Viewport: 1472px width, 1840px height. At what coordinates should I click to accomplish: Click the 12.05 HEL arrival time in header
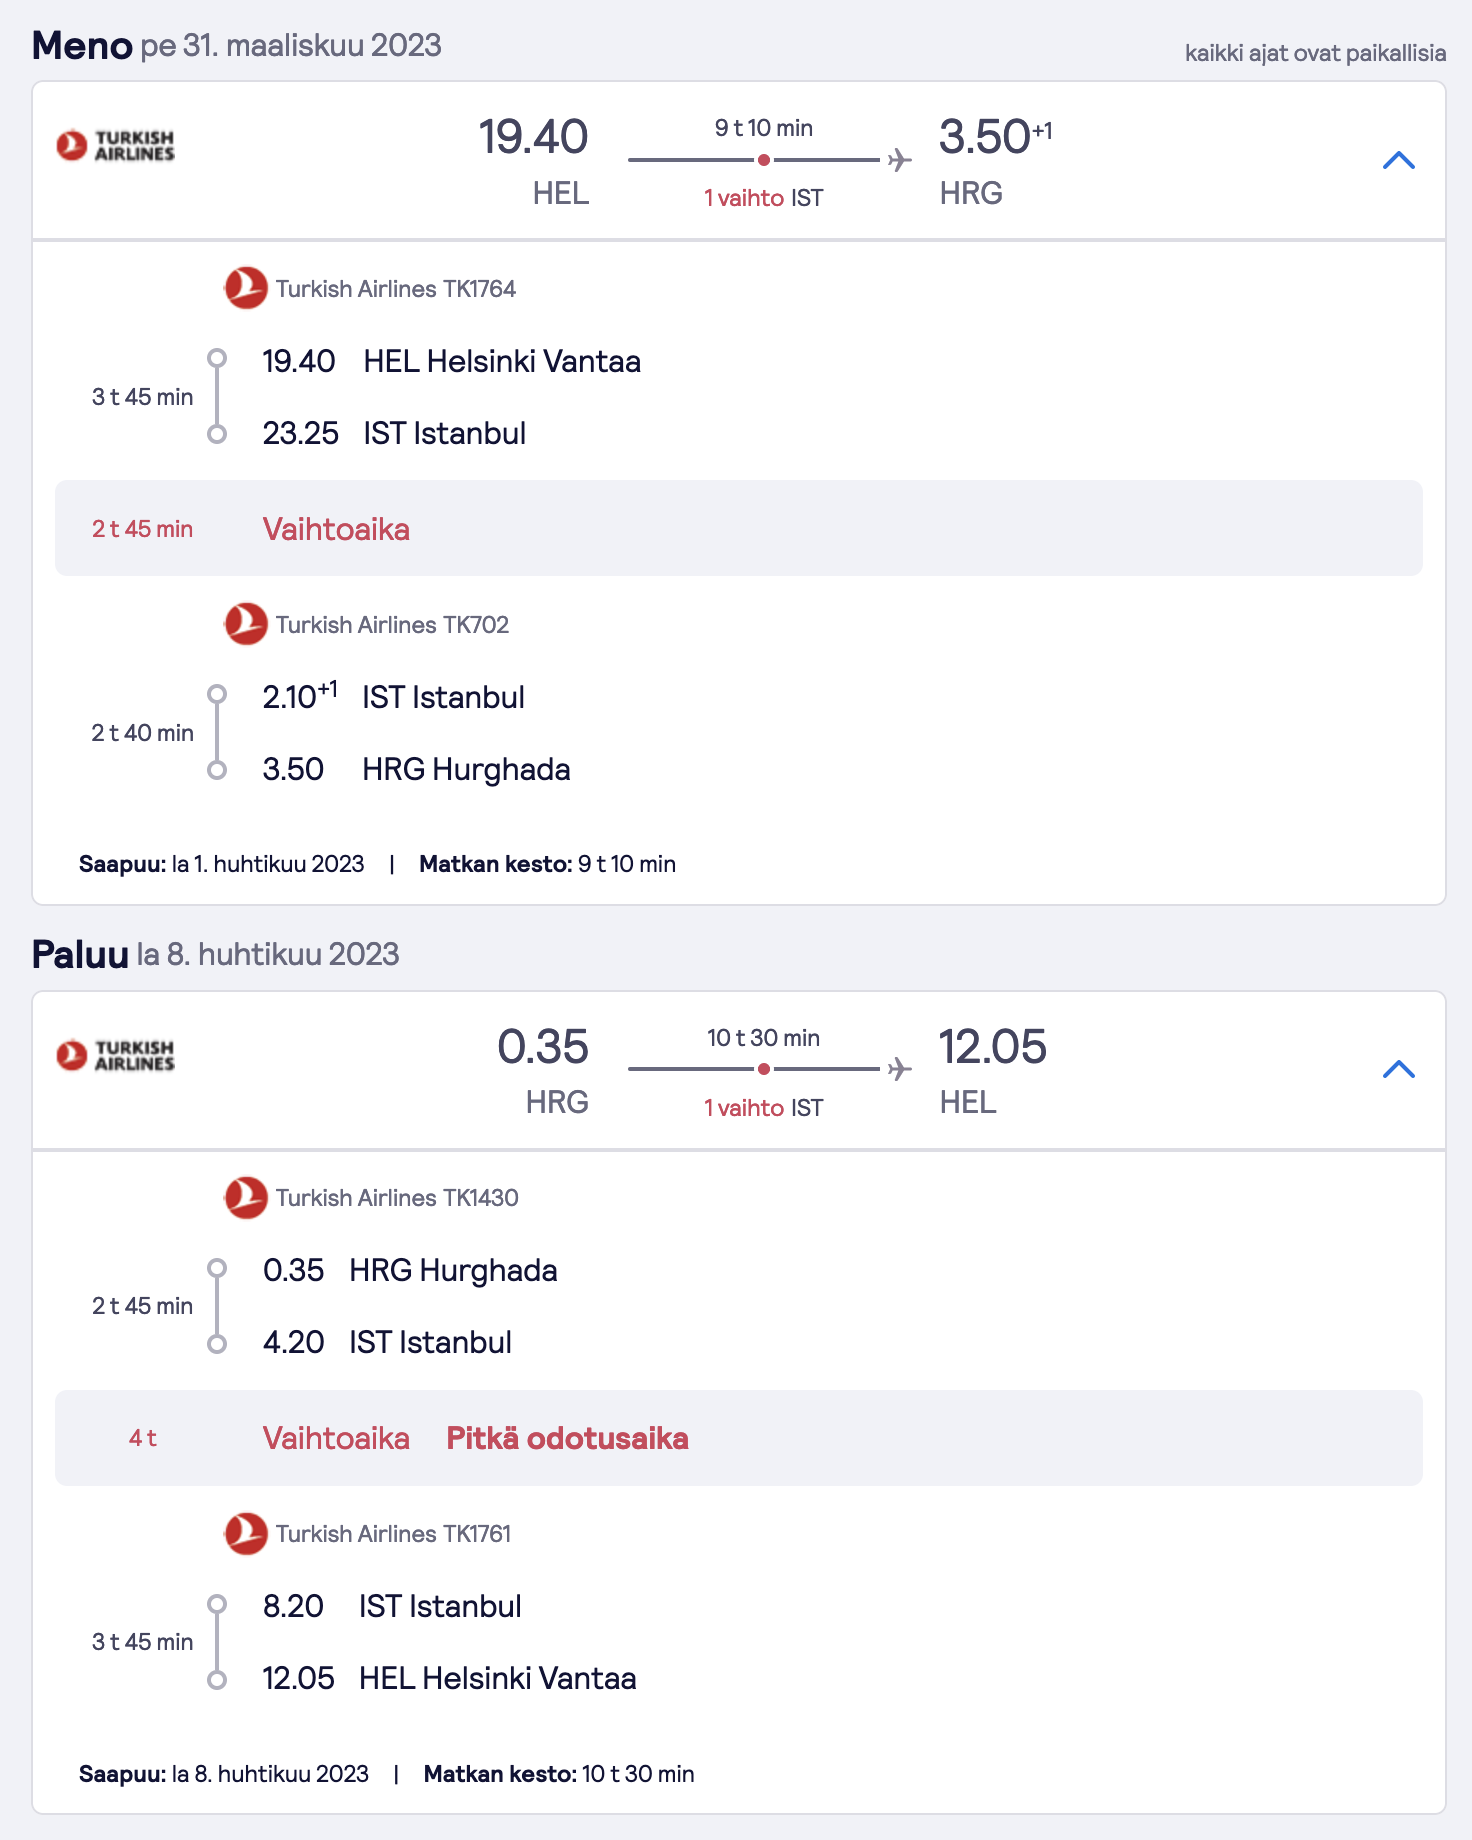coord(992,1047)
